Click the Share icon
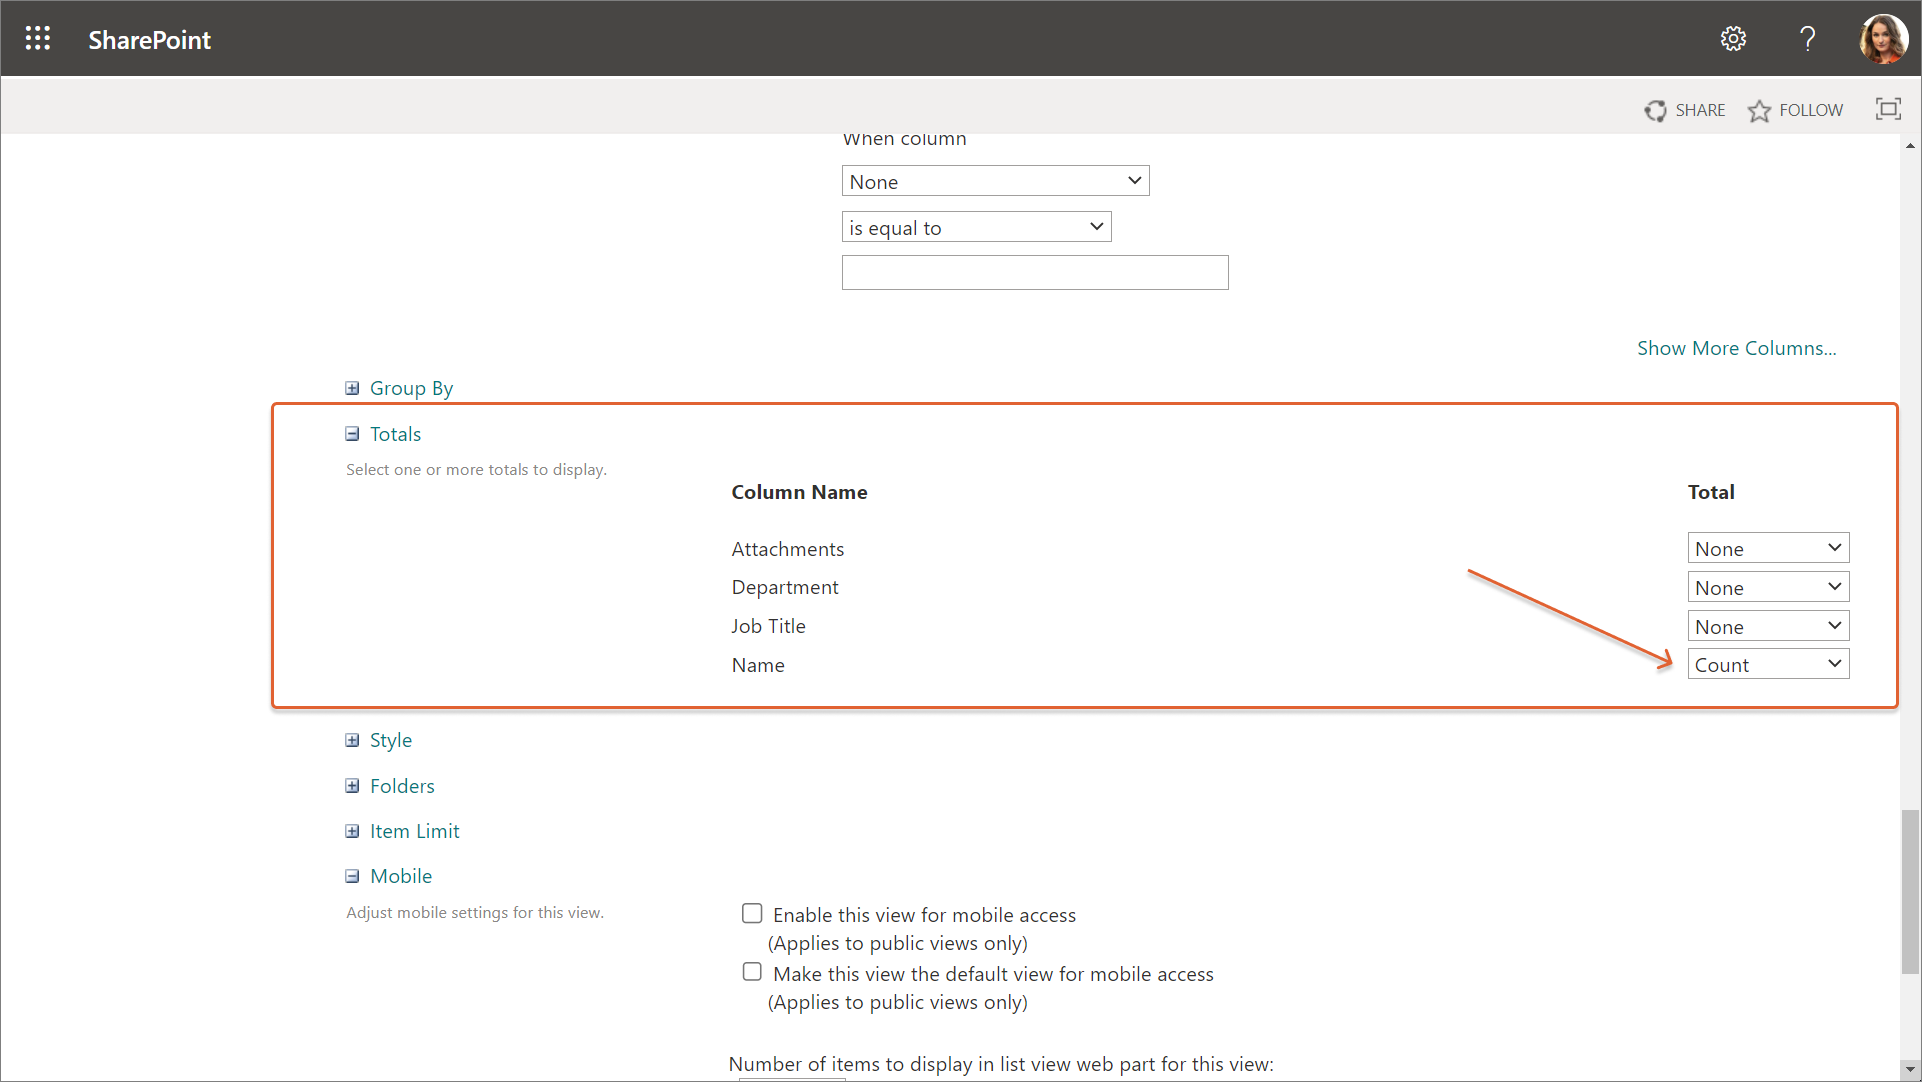 click(x=1656, y=110)
